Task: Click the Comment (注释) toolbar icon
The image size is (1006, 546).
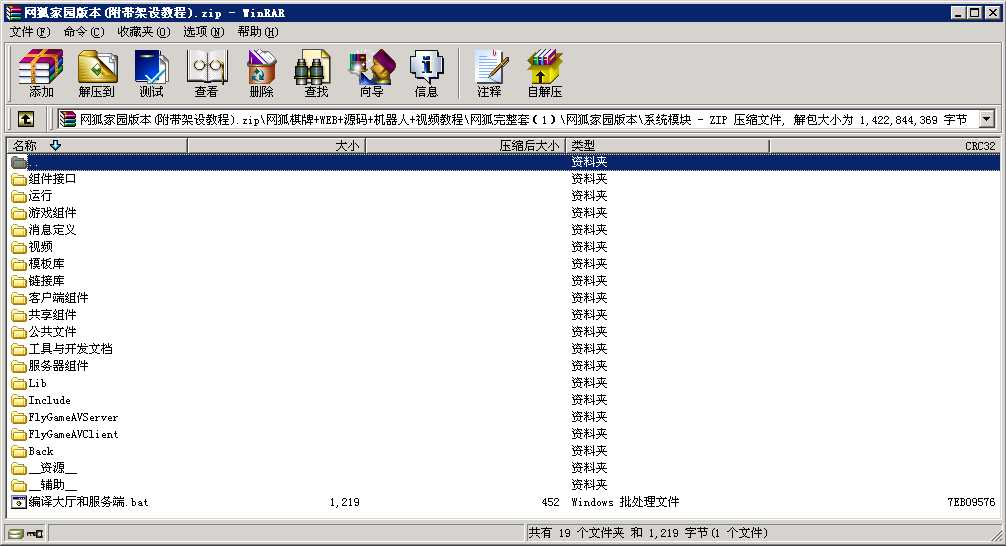Action: click(x=490, y=73)
